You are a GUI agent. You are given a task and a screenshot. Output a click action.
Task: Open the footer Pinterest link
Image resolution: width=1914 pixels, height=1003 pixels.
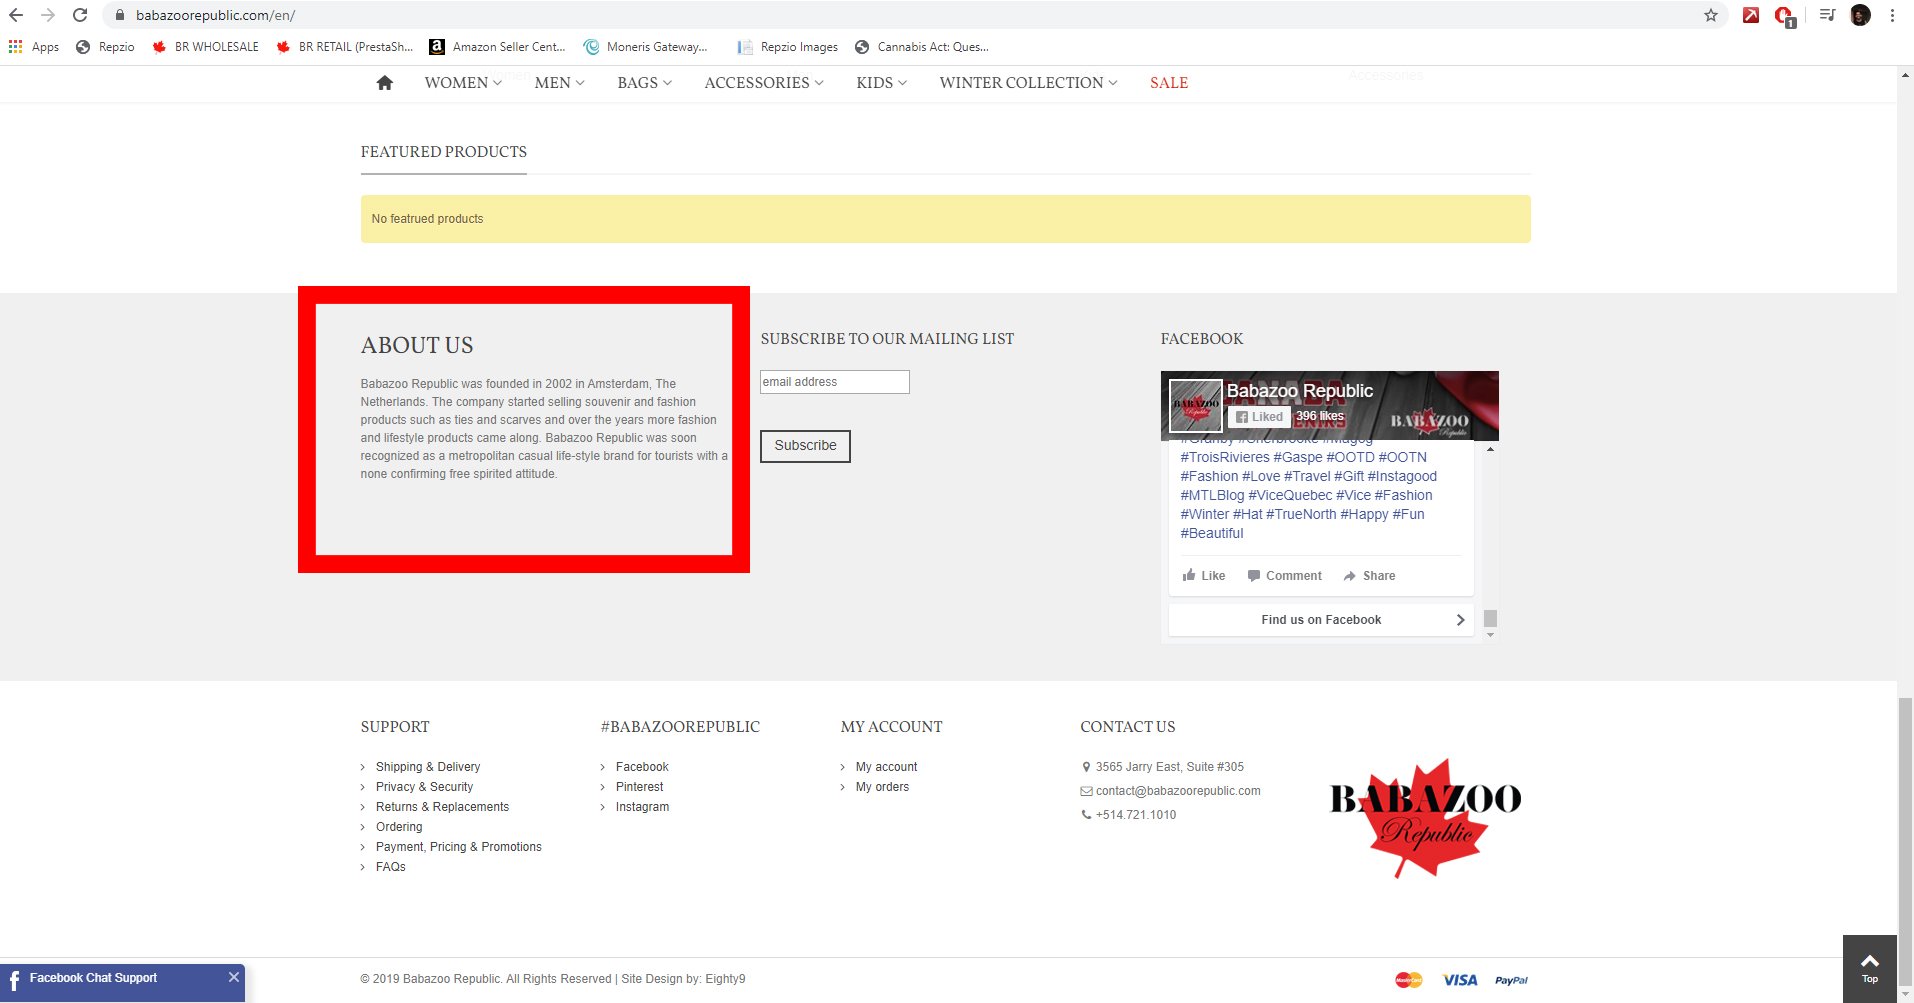point(640,787)
